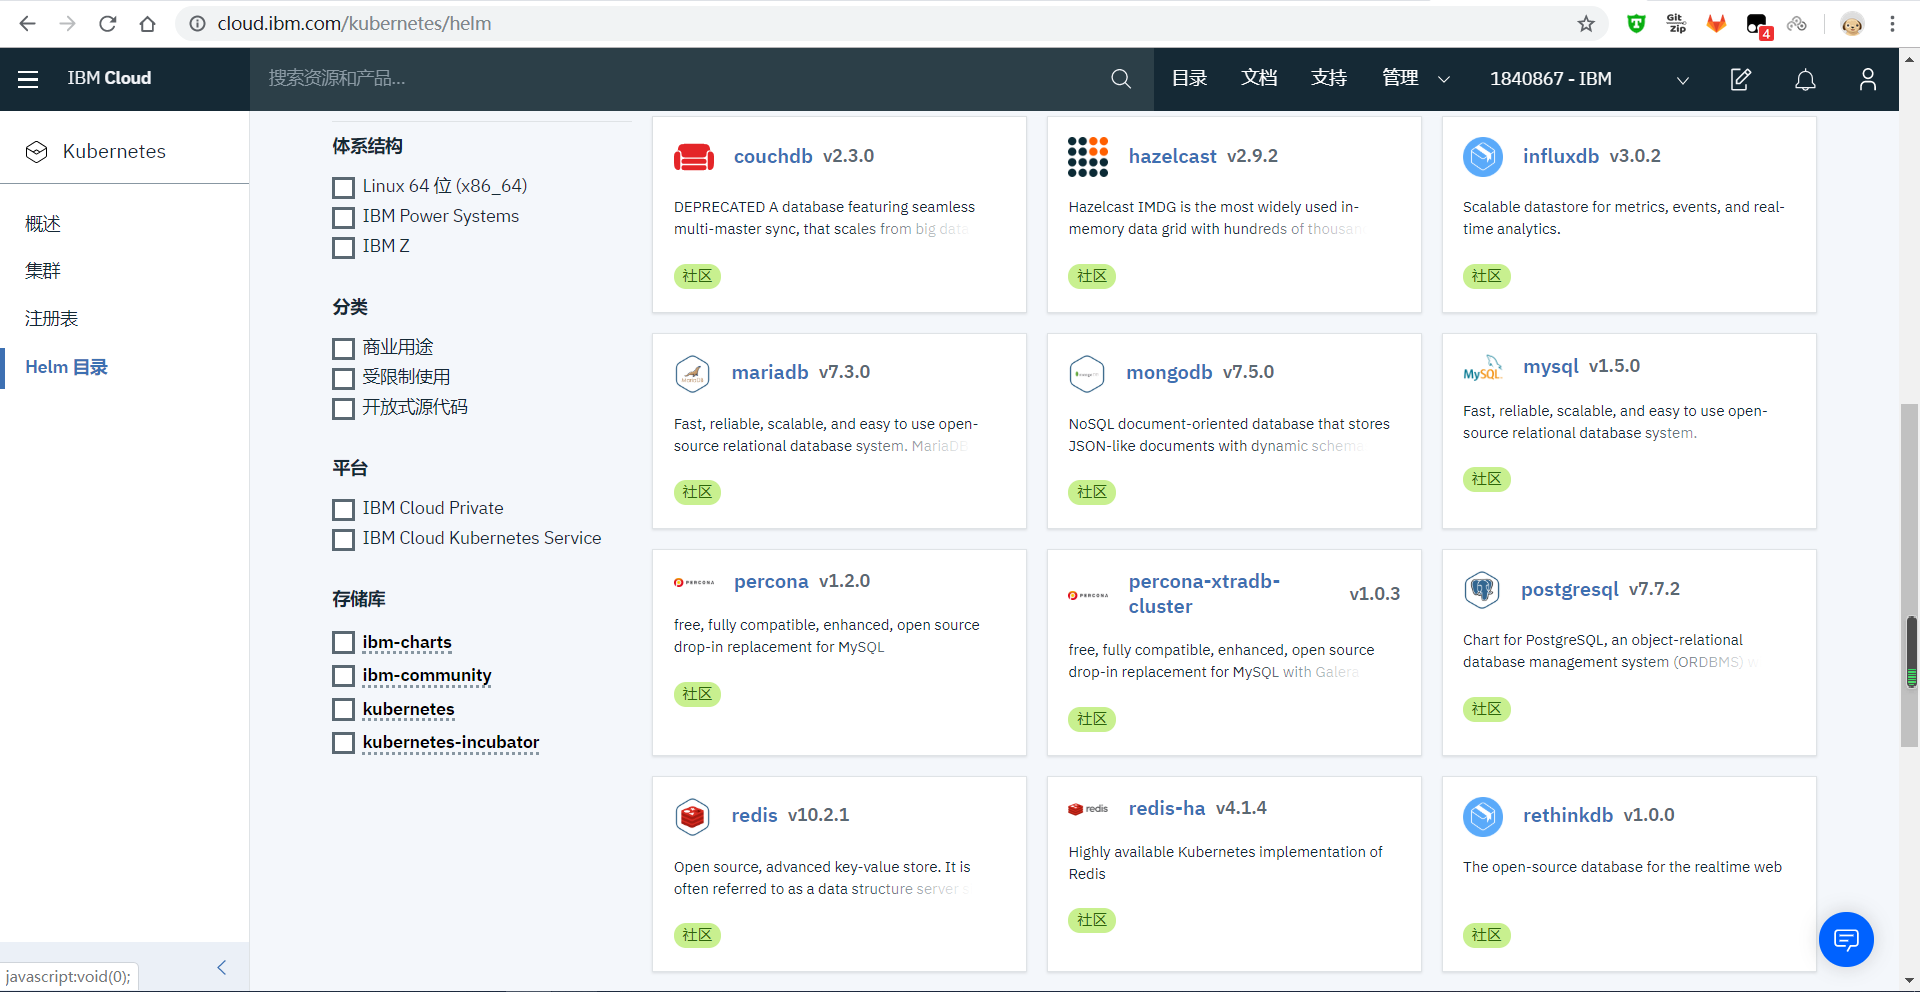
Task: Open the percona-xtradb-cluster chart link
Action: pos(1204,594)
